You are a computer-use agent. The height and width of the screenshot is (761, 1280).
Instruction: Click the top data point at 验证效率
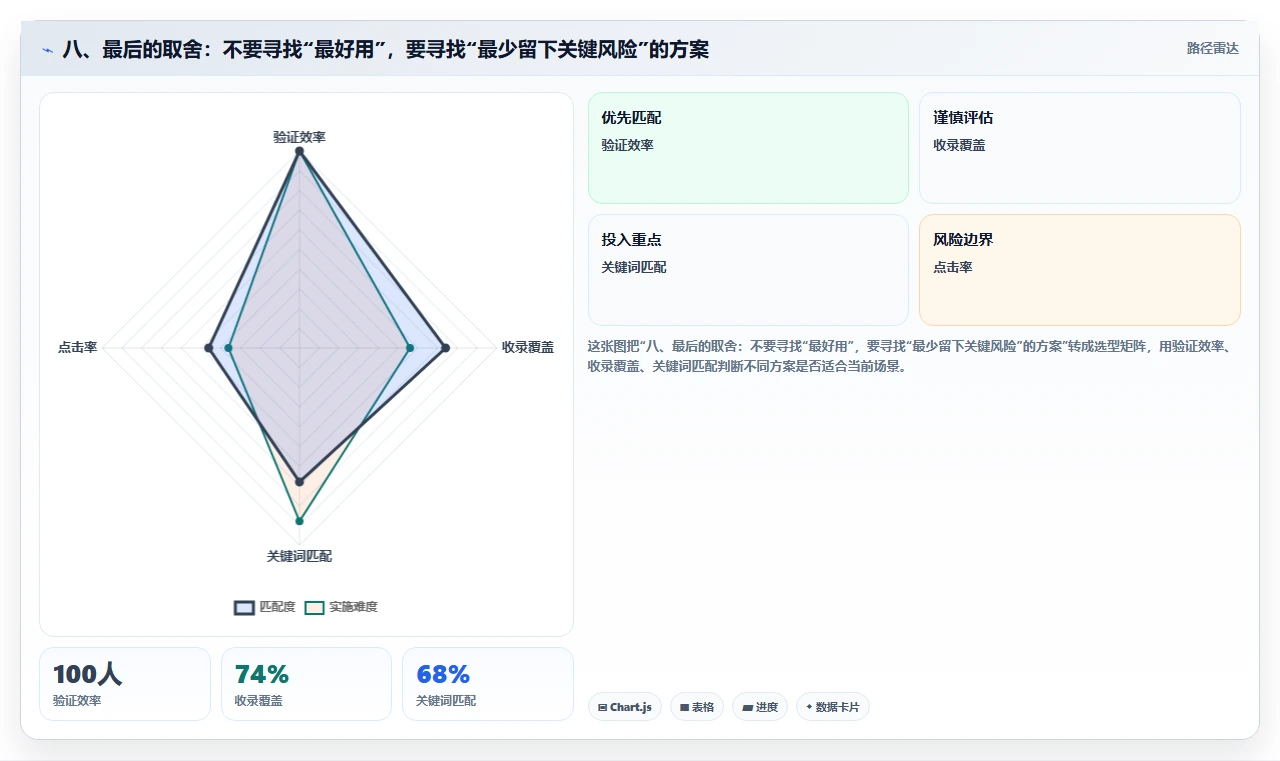coord(299,151)
